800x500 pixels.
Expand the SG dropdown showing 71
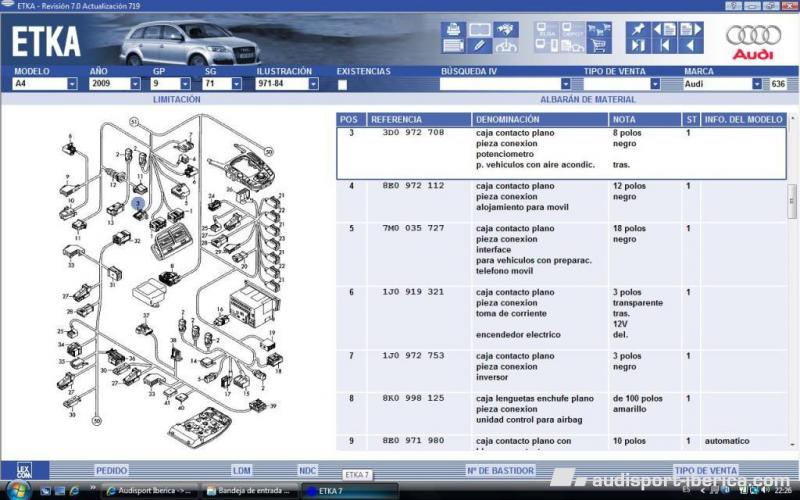click(236, 84)
